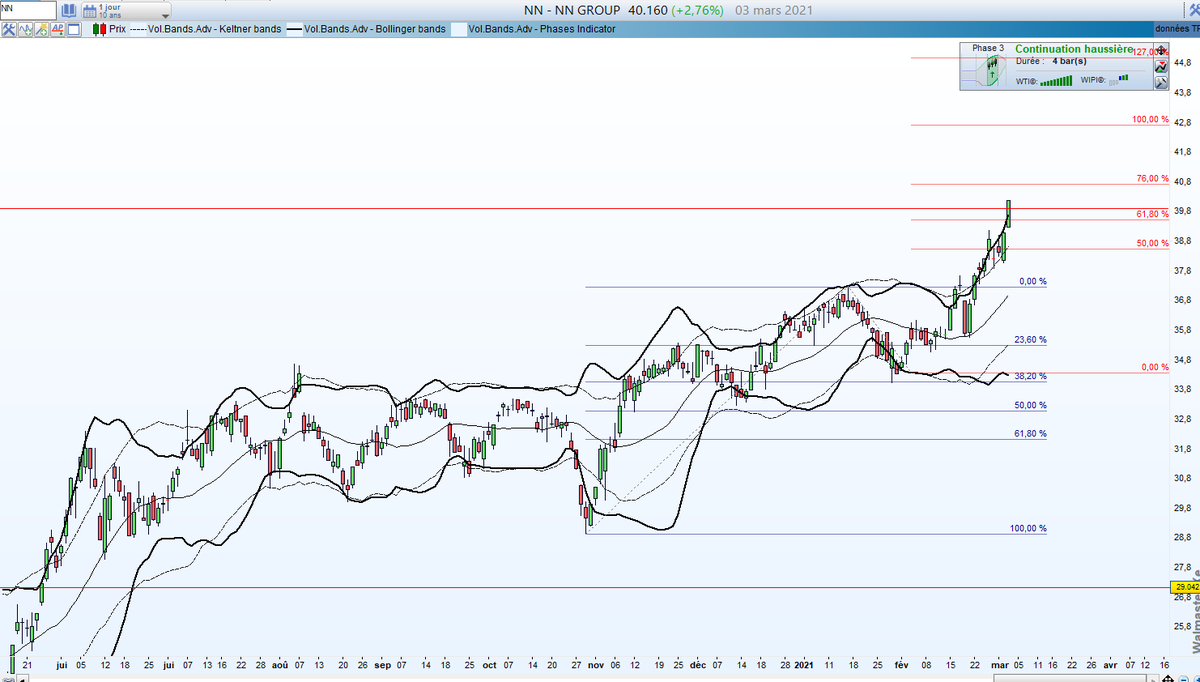
Task: Click the red 61,80 % Fibonacci label
Action: click(x=1152, y=214)
